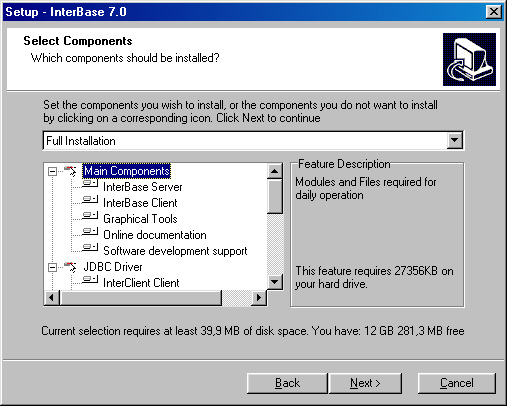This screenshot has height=406, width=507.
Task: Select the Graphical Tools tree item
Action: pos(140,219)
